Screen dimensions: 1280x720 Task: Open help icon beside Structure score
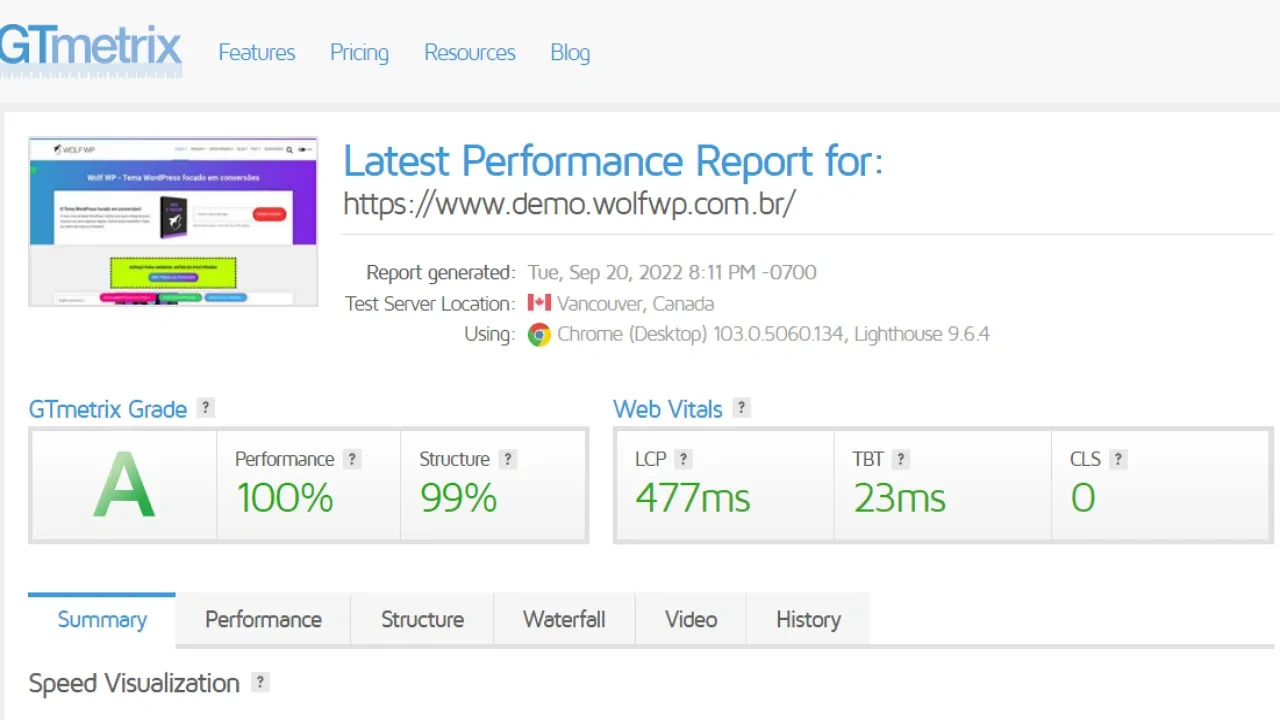click(x=508, y=459)
